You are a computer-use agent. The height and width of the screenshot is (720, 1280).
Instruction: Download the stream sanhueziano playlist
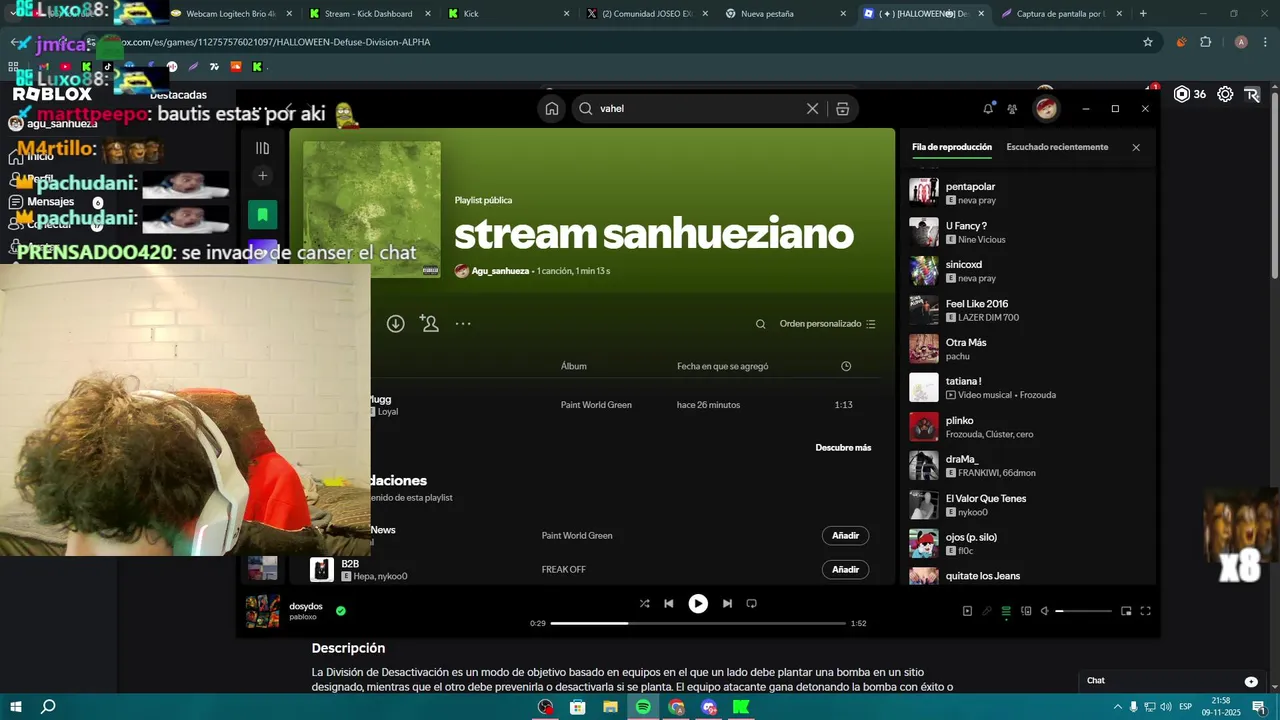396,324
